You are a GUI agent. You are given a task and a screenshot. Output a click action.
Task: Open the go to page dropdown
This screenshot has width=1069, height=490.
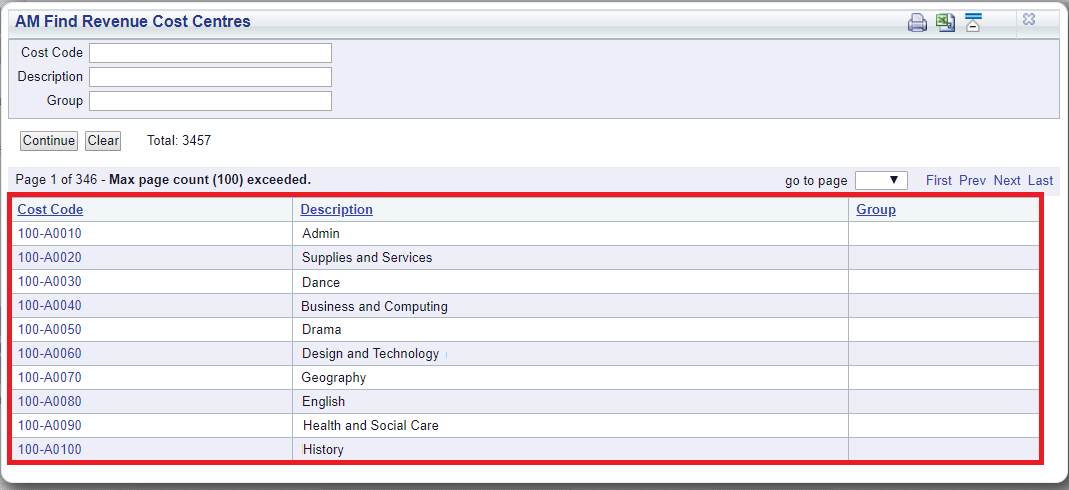coord(881,181)
